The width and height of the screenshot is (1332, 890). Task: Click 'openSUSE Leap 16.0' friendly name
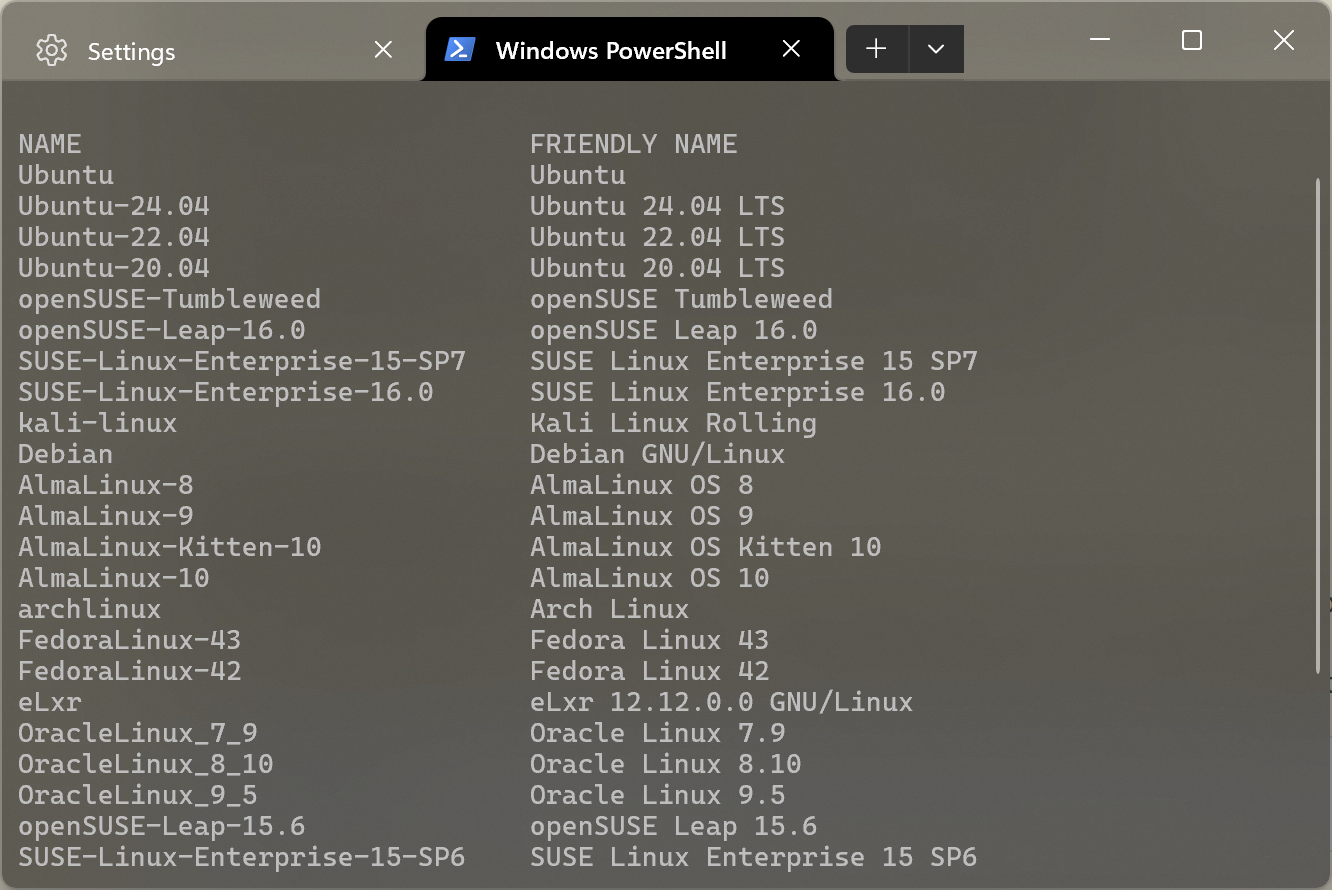click(x=674, y=330)
